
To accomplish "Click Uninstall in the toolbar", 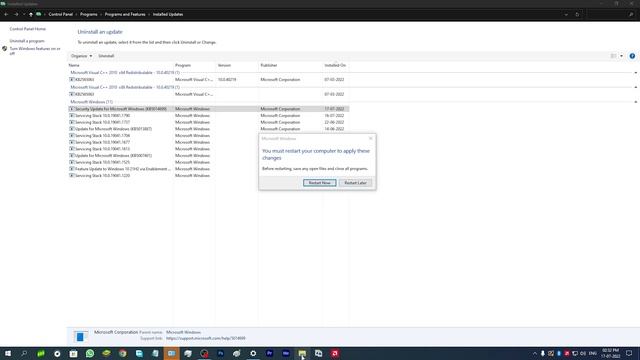I will pos(106,56).
